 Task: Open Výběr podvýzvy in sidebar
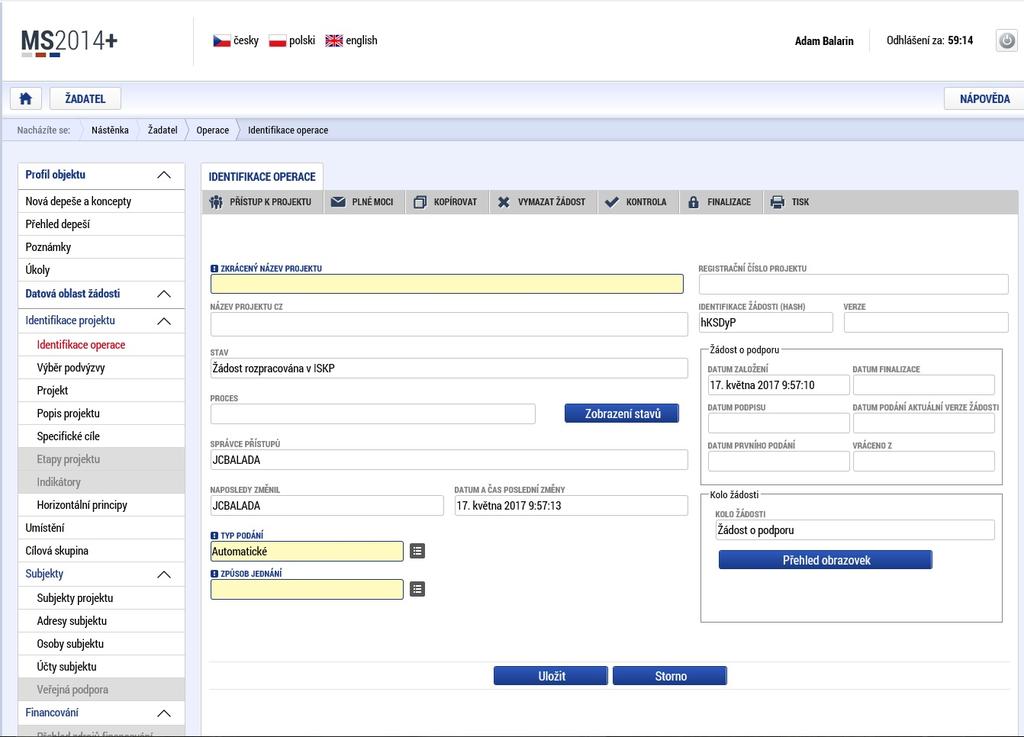[x=101, y=368]
